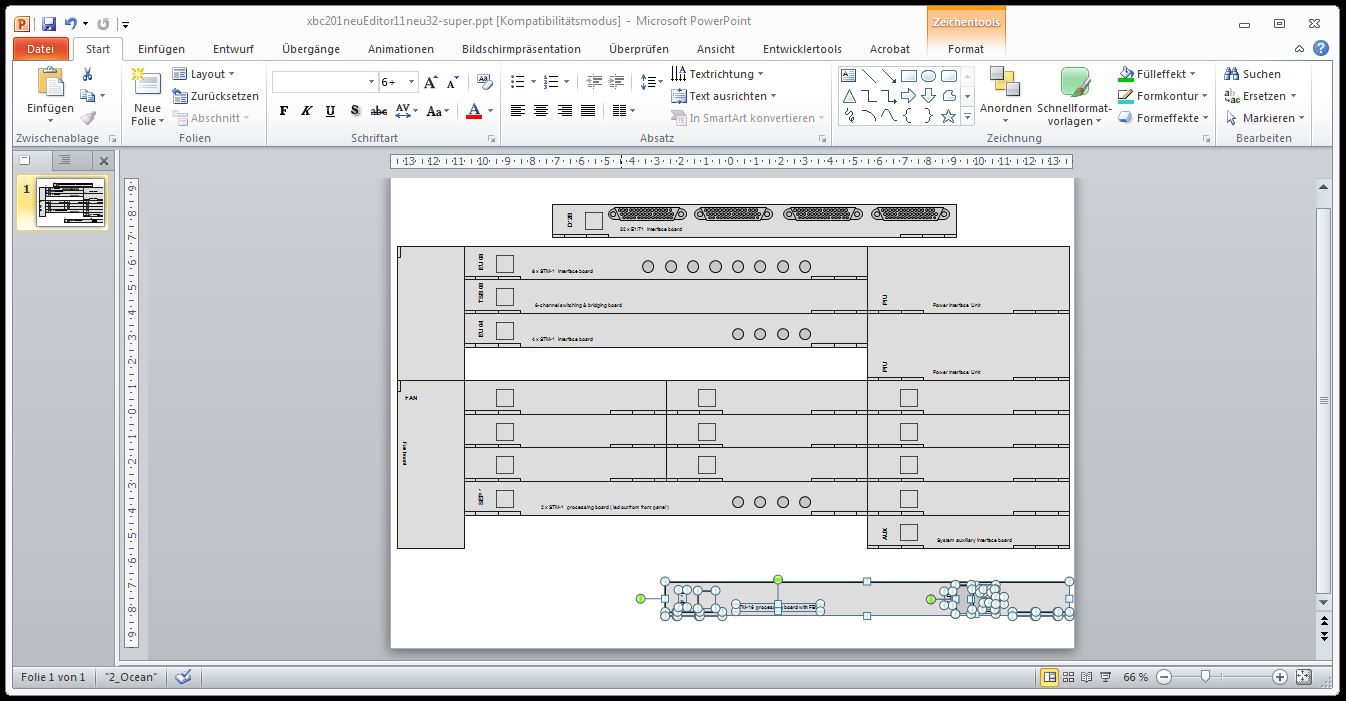Switch to the Einfügen tab
The image size is (1346, 701).
161,49
